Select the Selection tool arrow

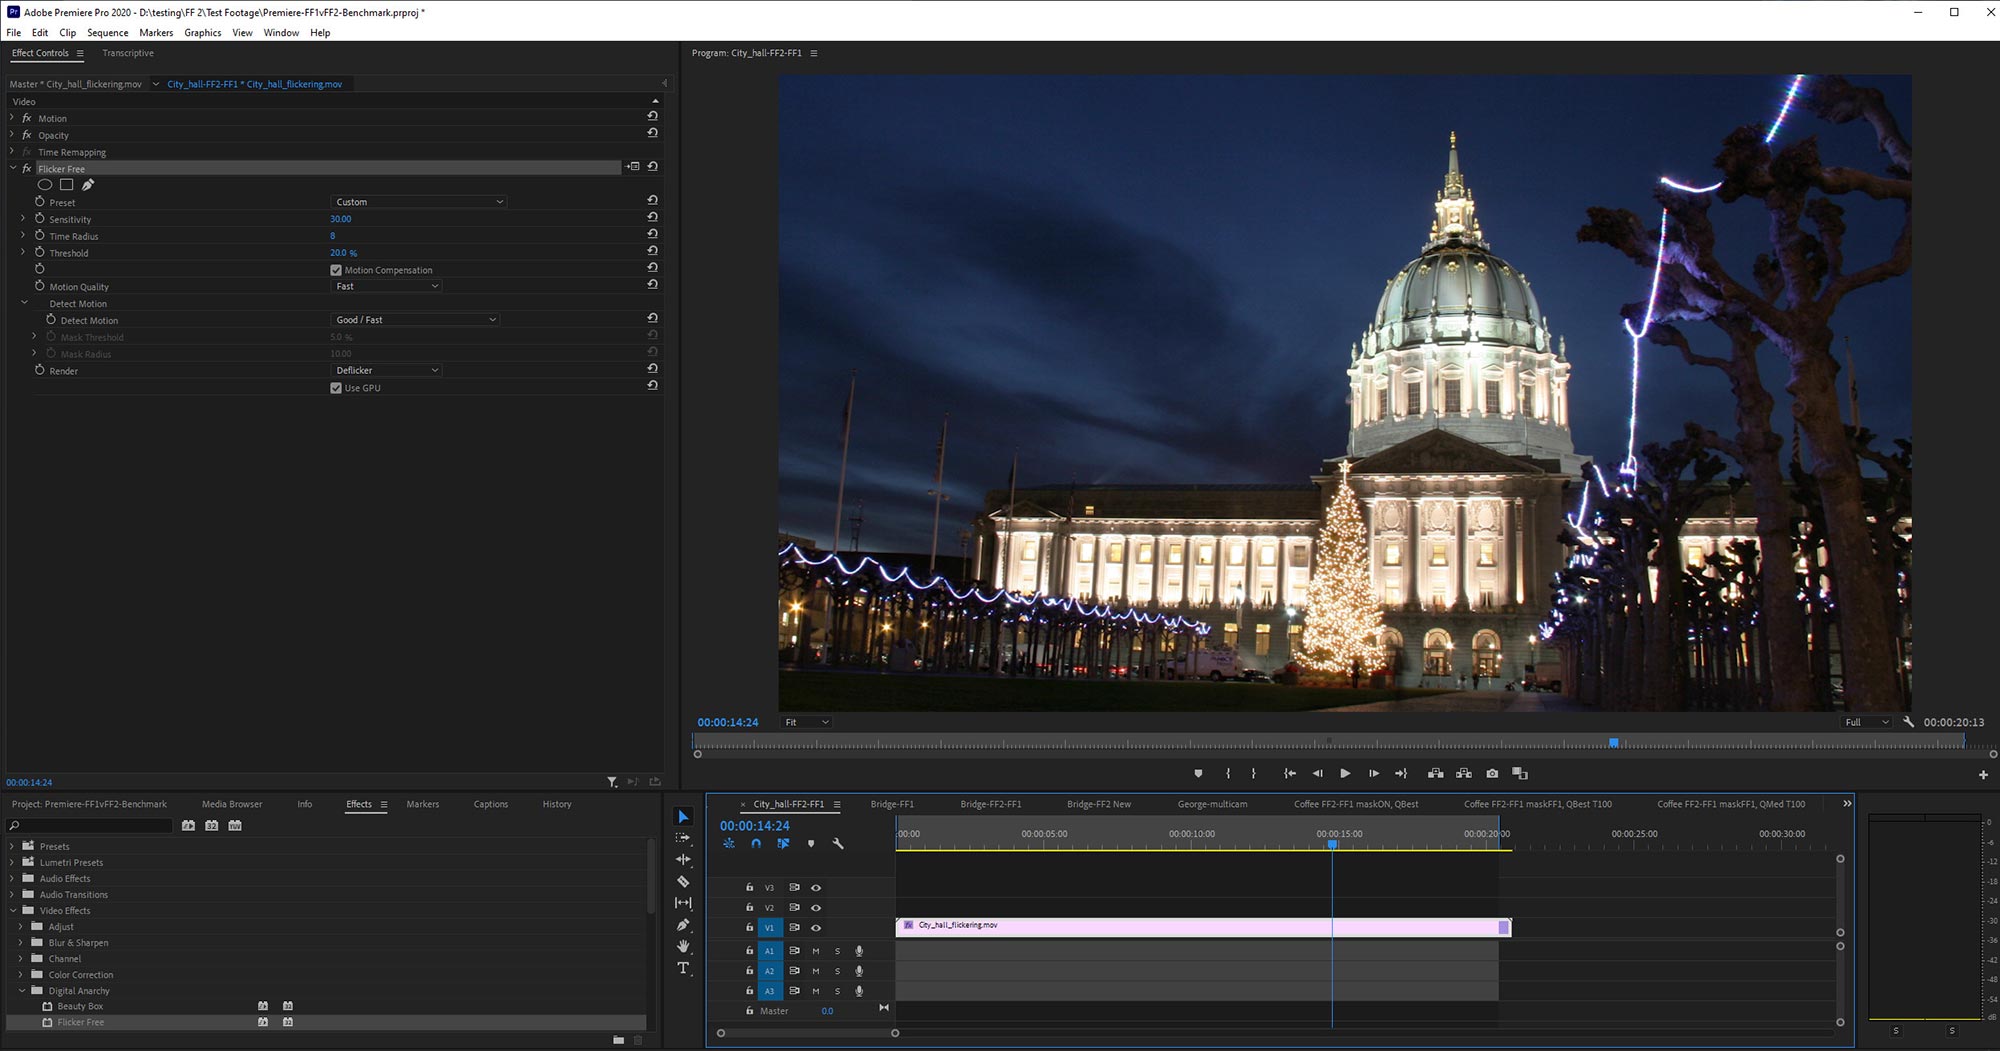click(683, 817)
